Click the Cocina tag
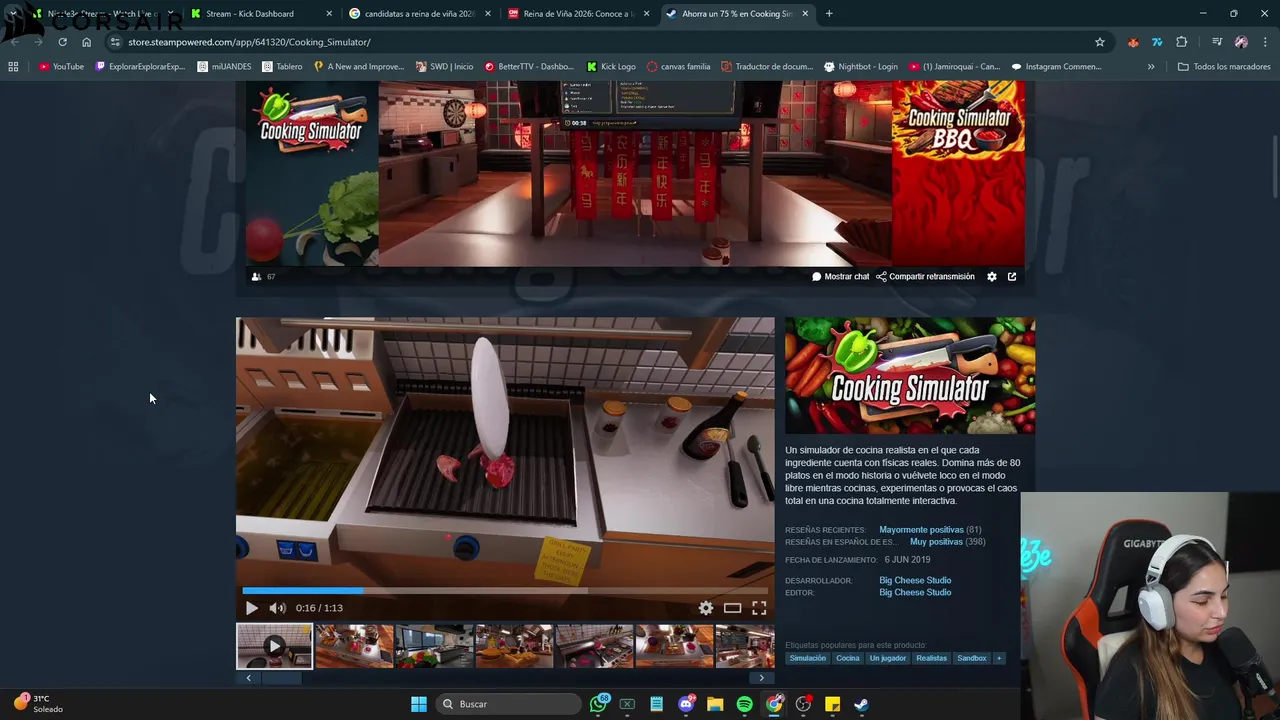Image resolution: width=1280 pixels, height=720 pixels. click(x=848, y=658)
